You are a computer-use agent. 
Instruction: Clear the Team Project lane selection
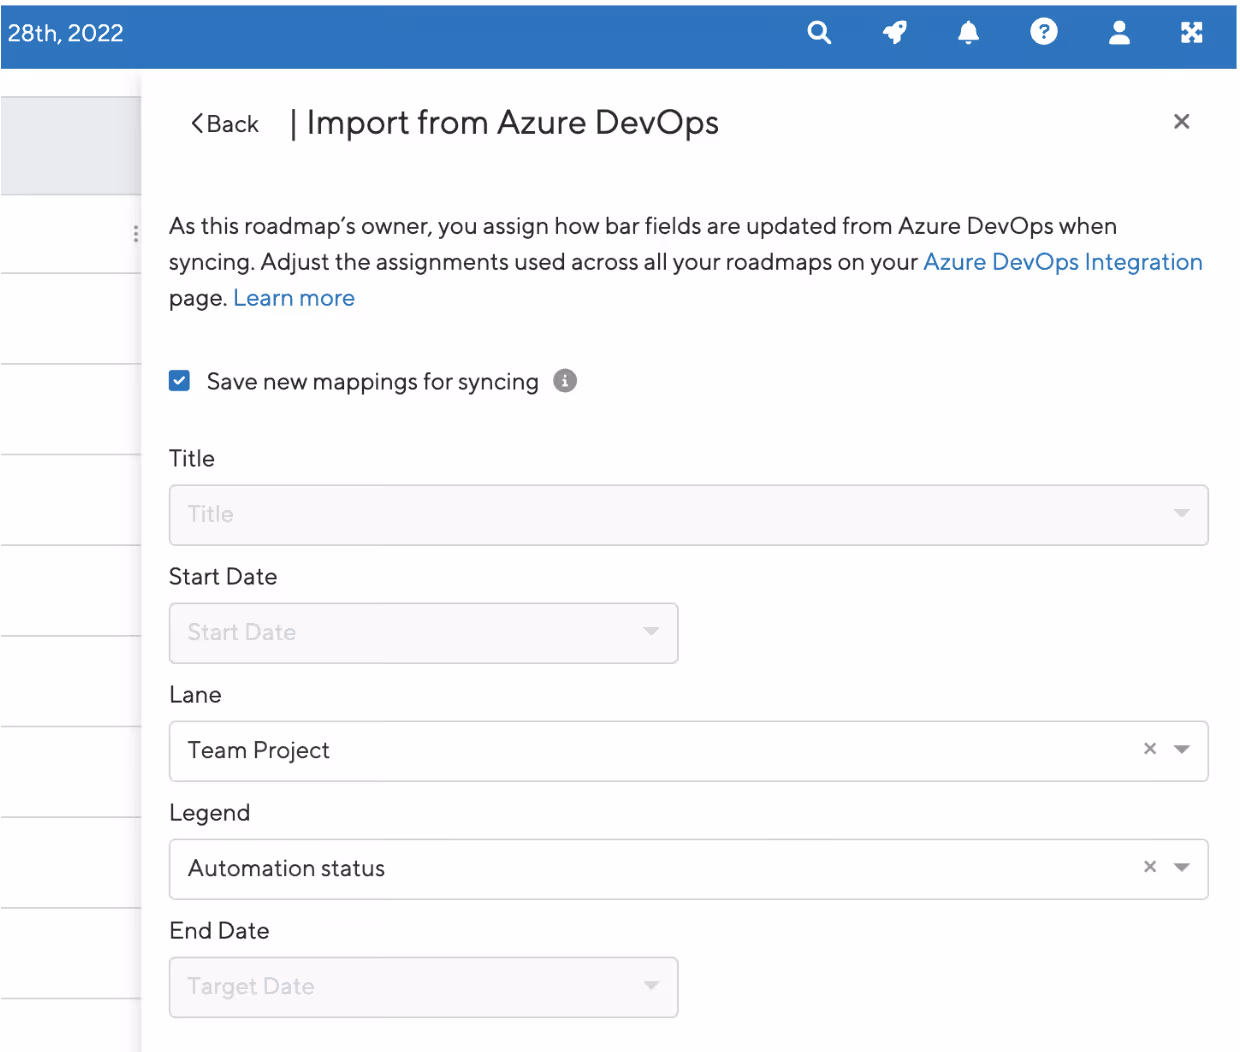click(x=1150, y=749)
